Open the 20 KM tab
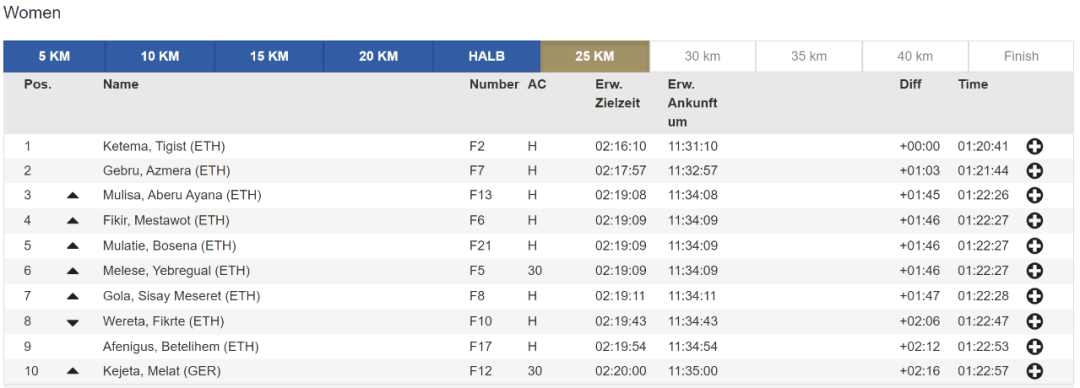This screenshot has width=1080, height=388. [x=378, y=57]
